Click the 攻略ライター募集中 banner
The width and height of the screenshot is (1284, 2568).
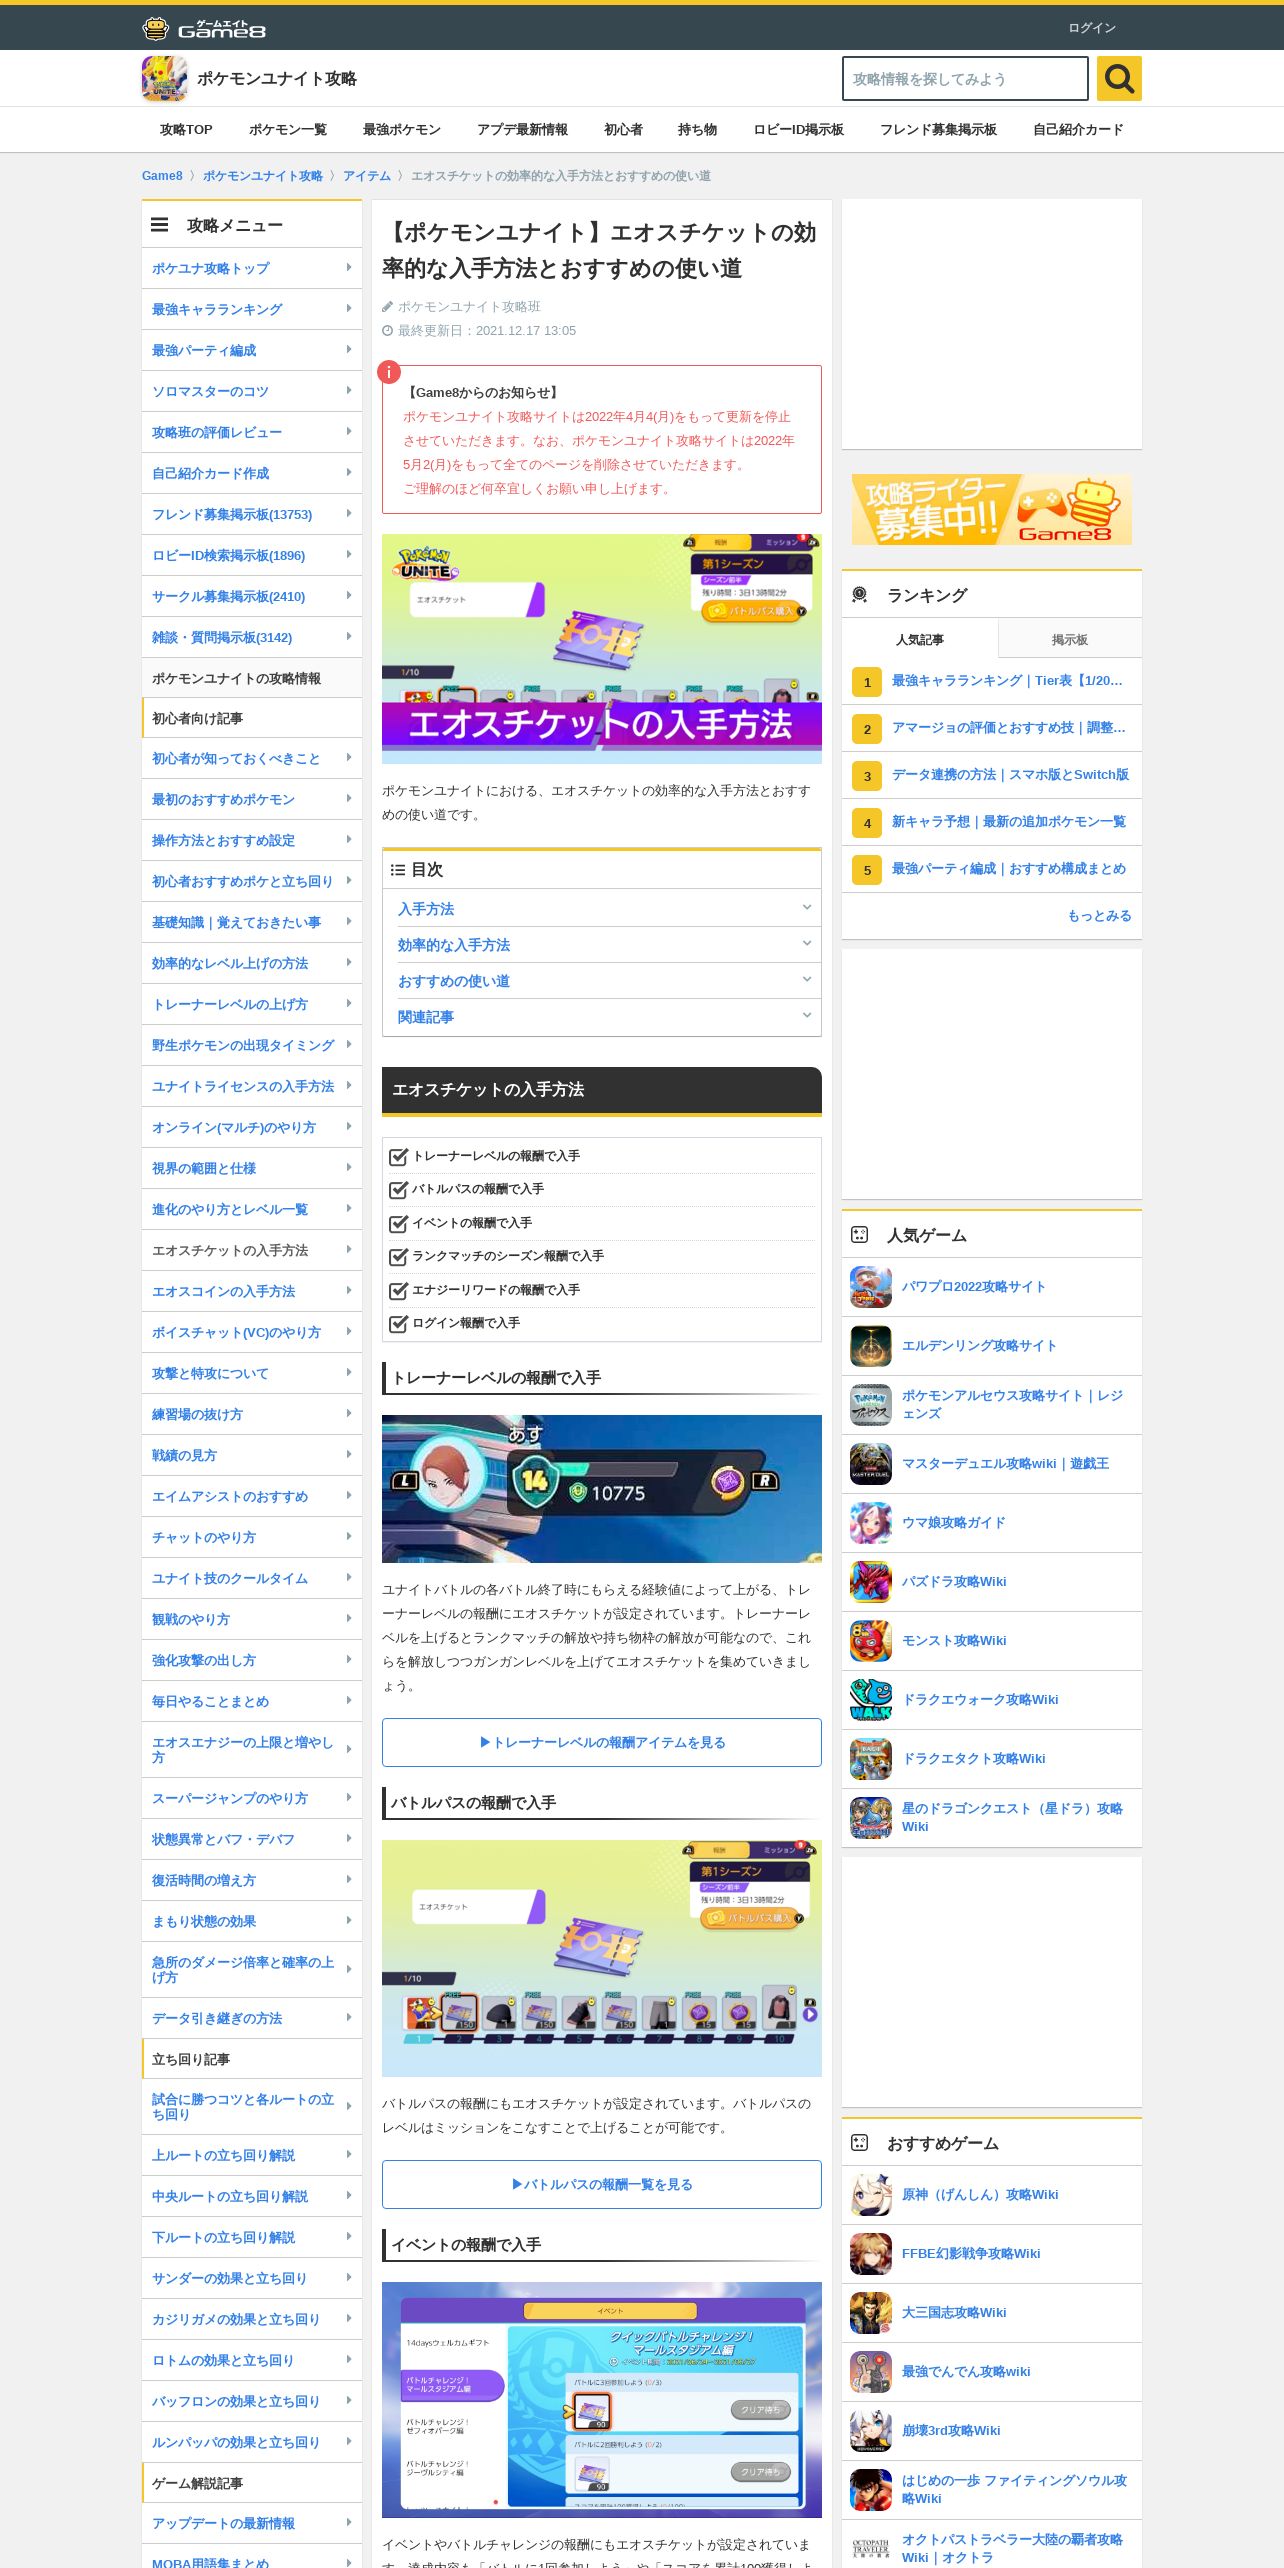click(x=992, y=509)
